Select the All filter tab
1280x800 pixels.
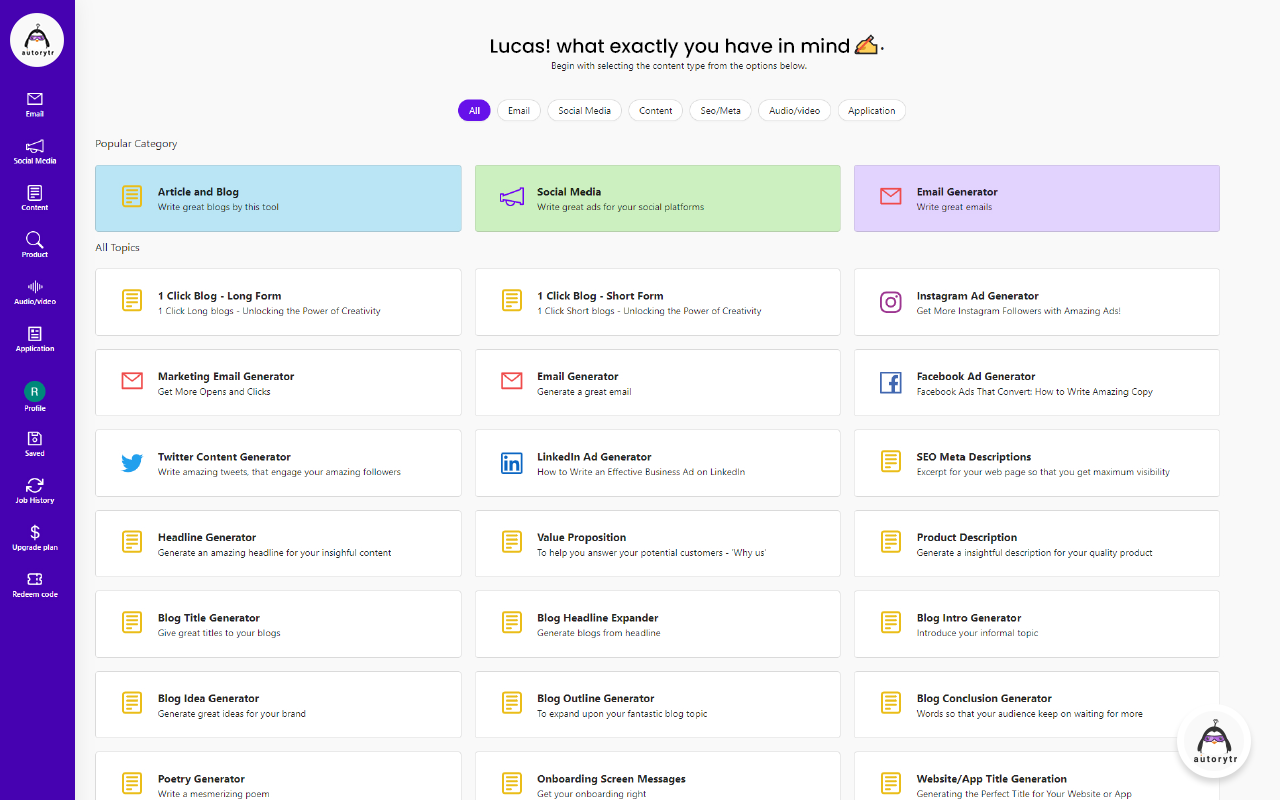(x=474, y=111)
